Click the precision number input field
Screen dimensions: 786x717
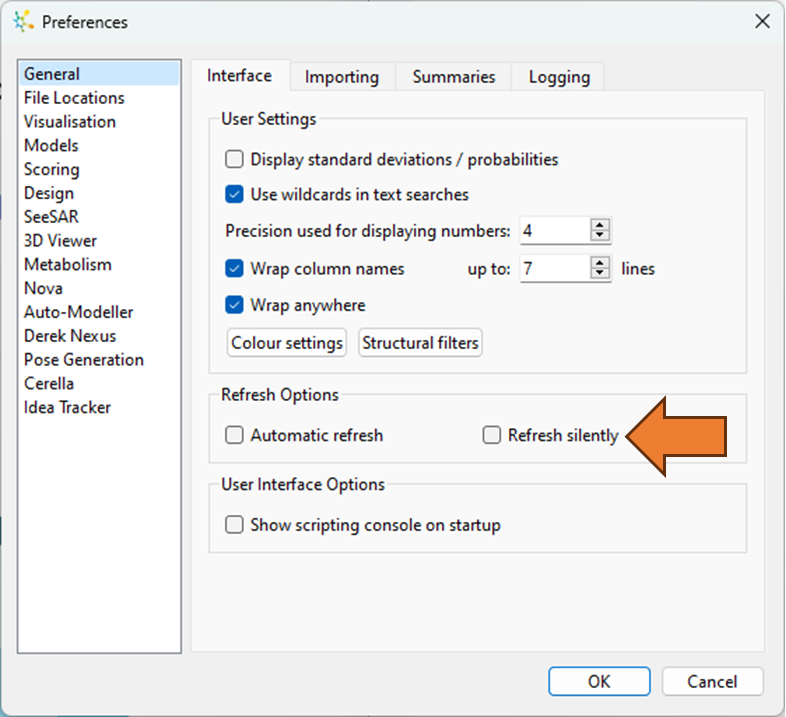coord(555,231)
